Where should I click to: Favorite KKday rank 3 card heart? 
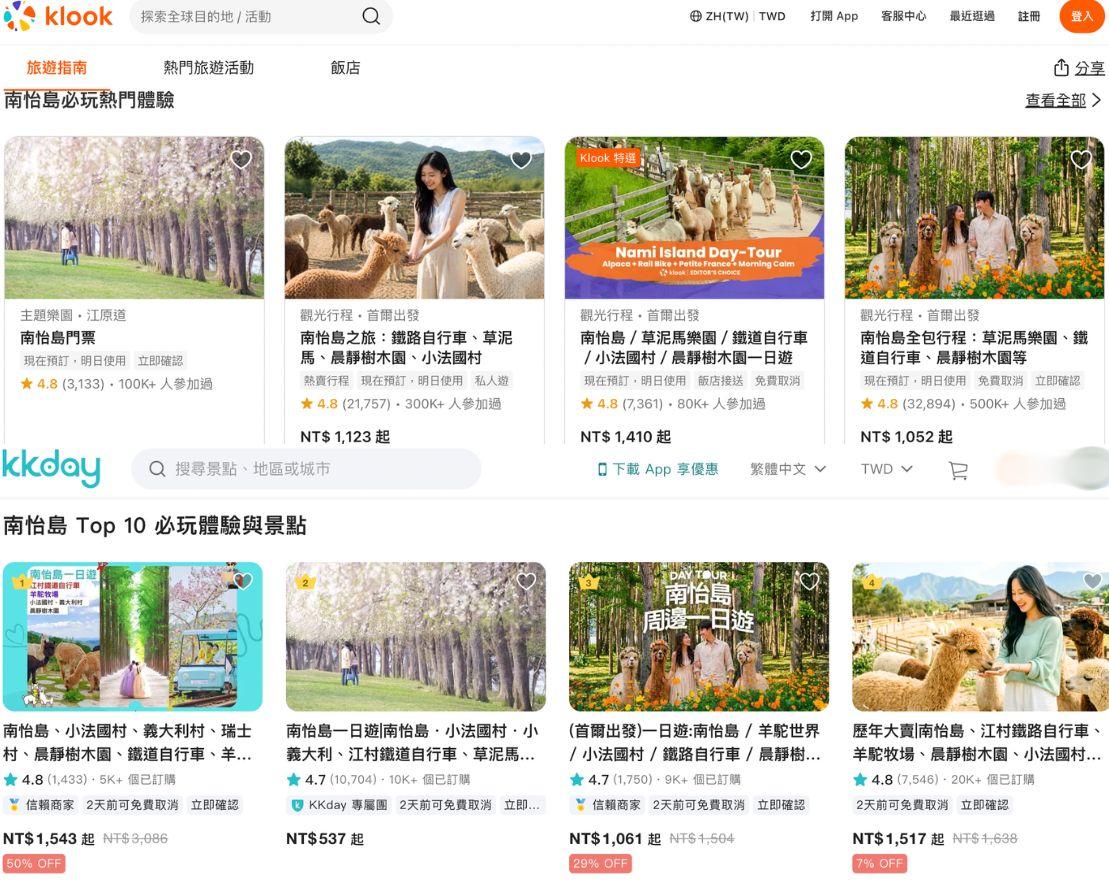pyautogui.click(x=809, y=581)
